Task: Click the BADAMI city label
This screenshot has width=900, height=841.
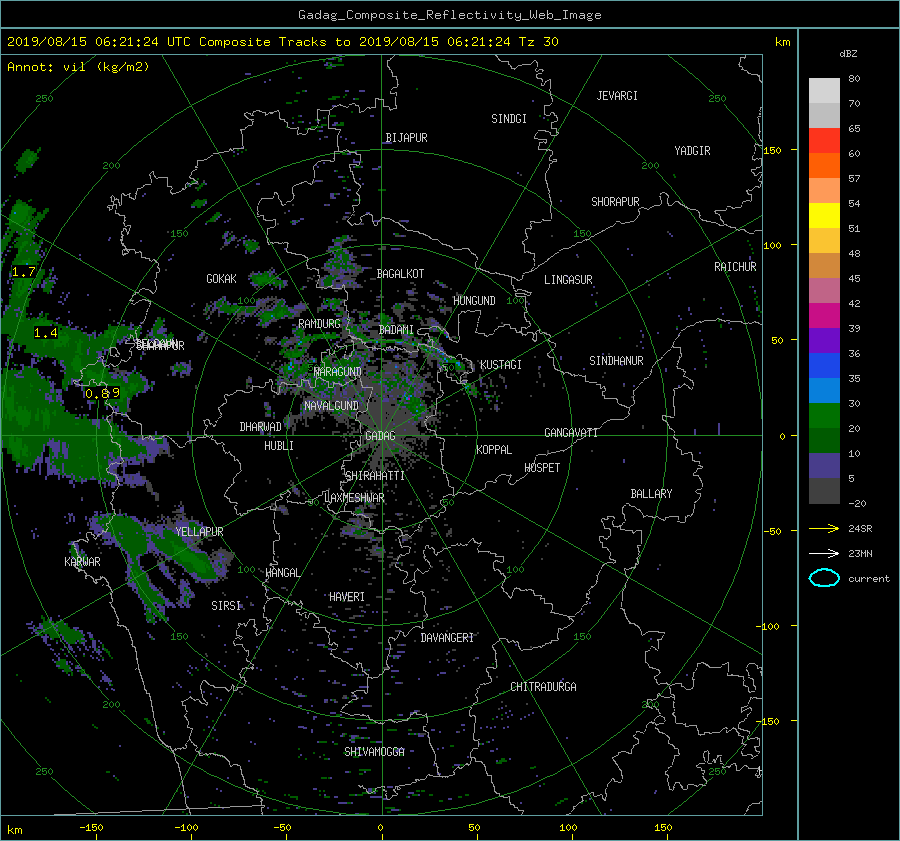Action: click(x=396, y=330)
